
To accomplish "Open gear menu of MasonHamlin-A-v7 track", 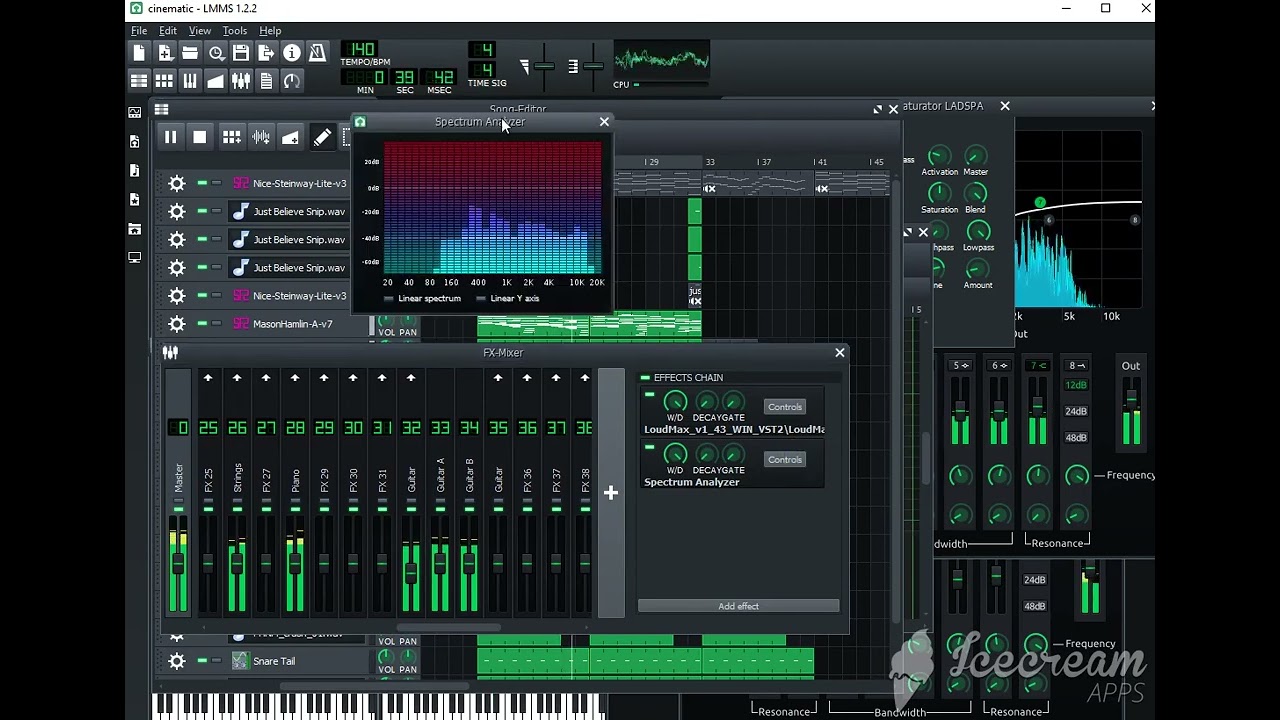I will (177, 324).
